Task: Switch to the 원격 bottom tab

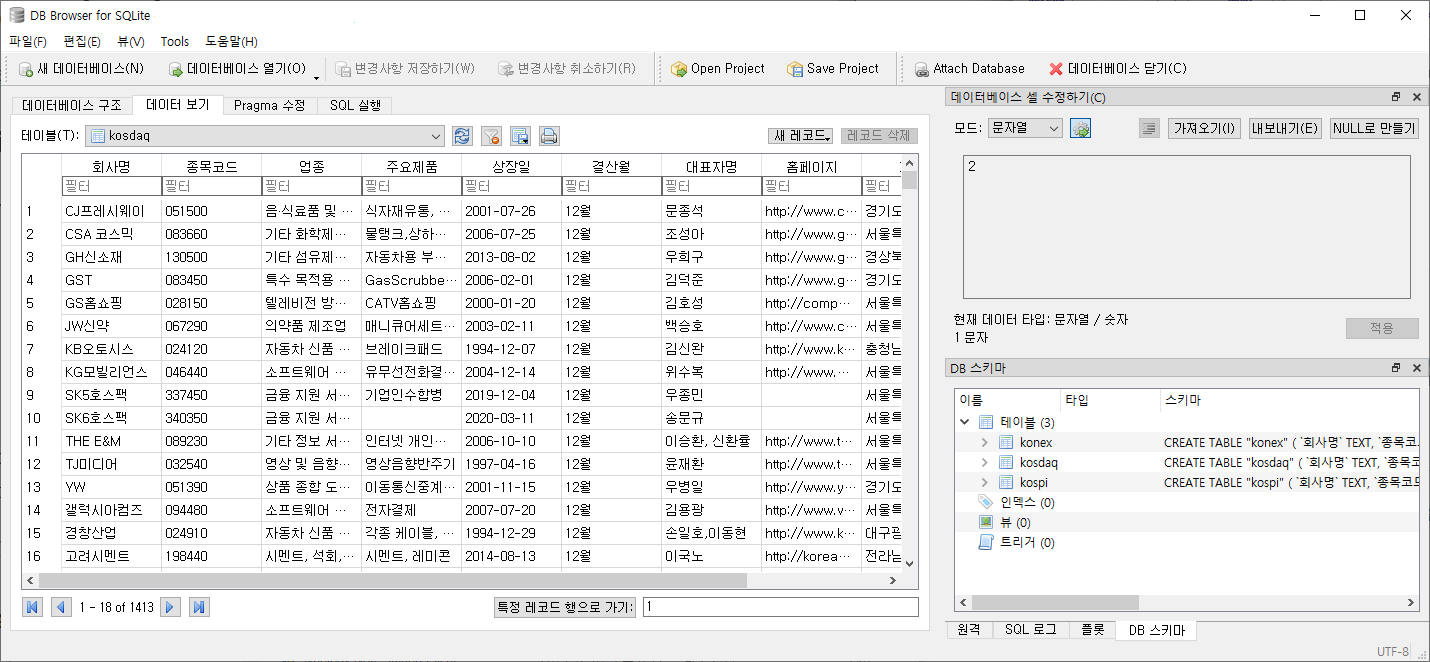Action: (x=969, y=630)
